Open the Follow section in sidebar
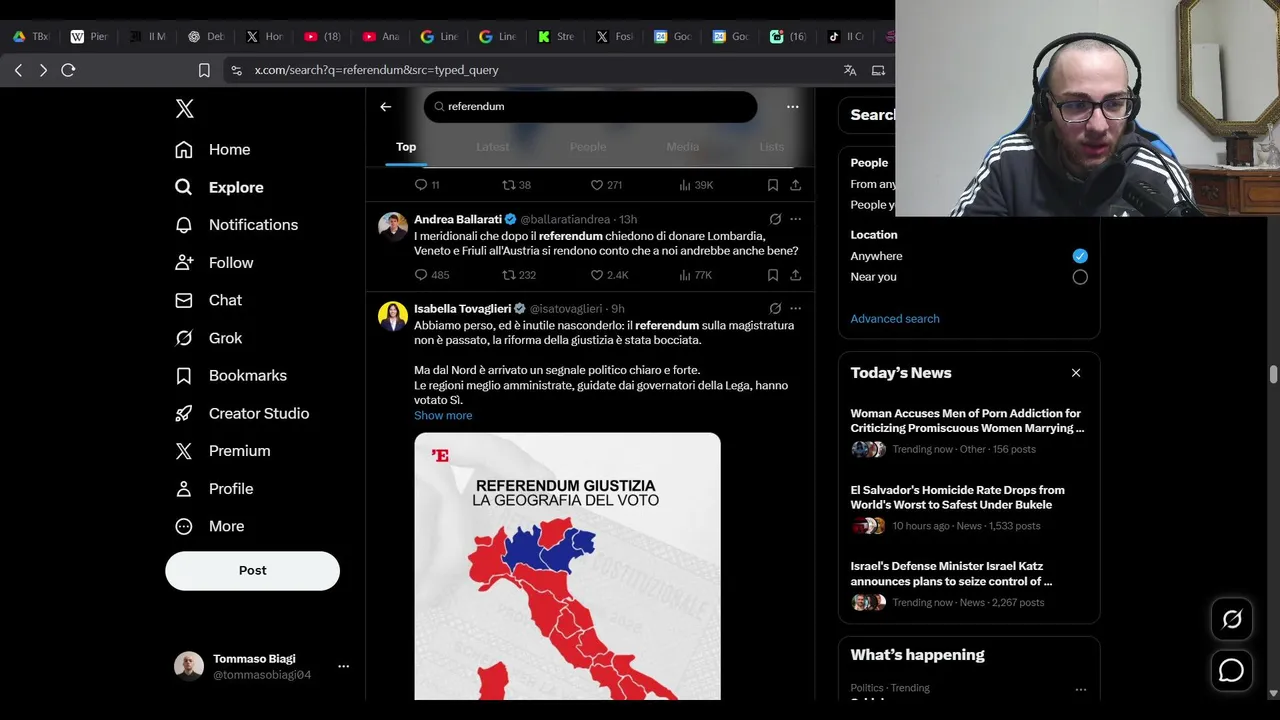 click(215, 262)
